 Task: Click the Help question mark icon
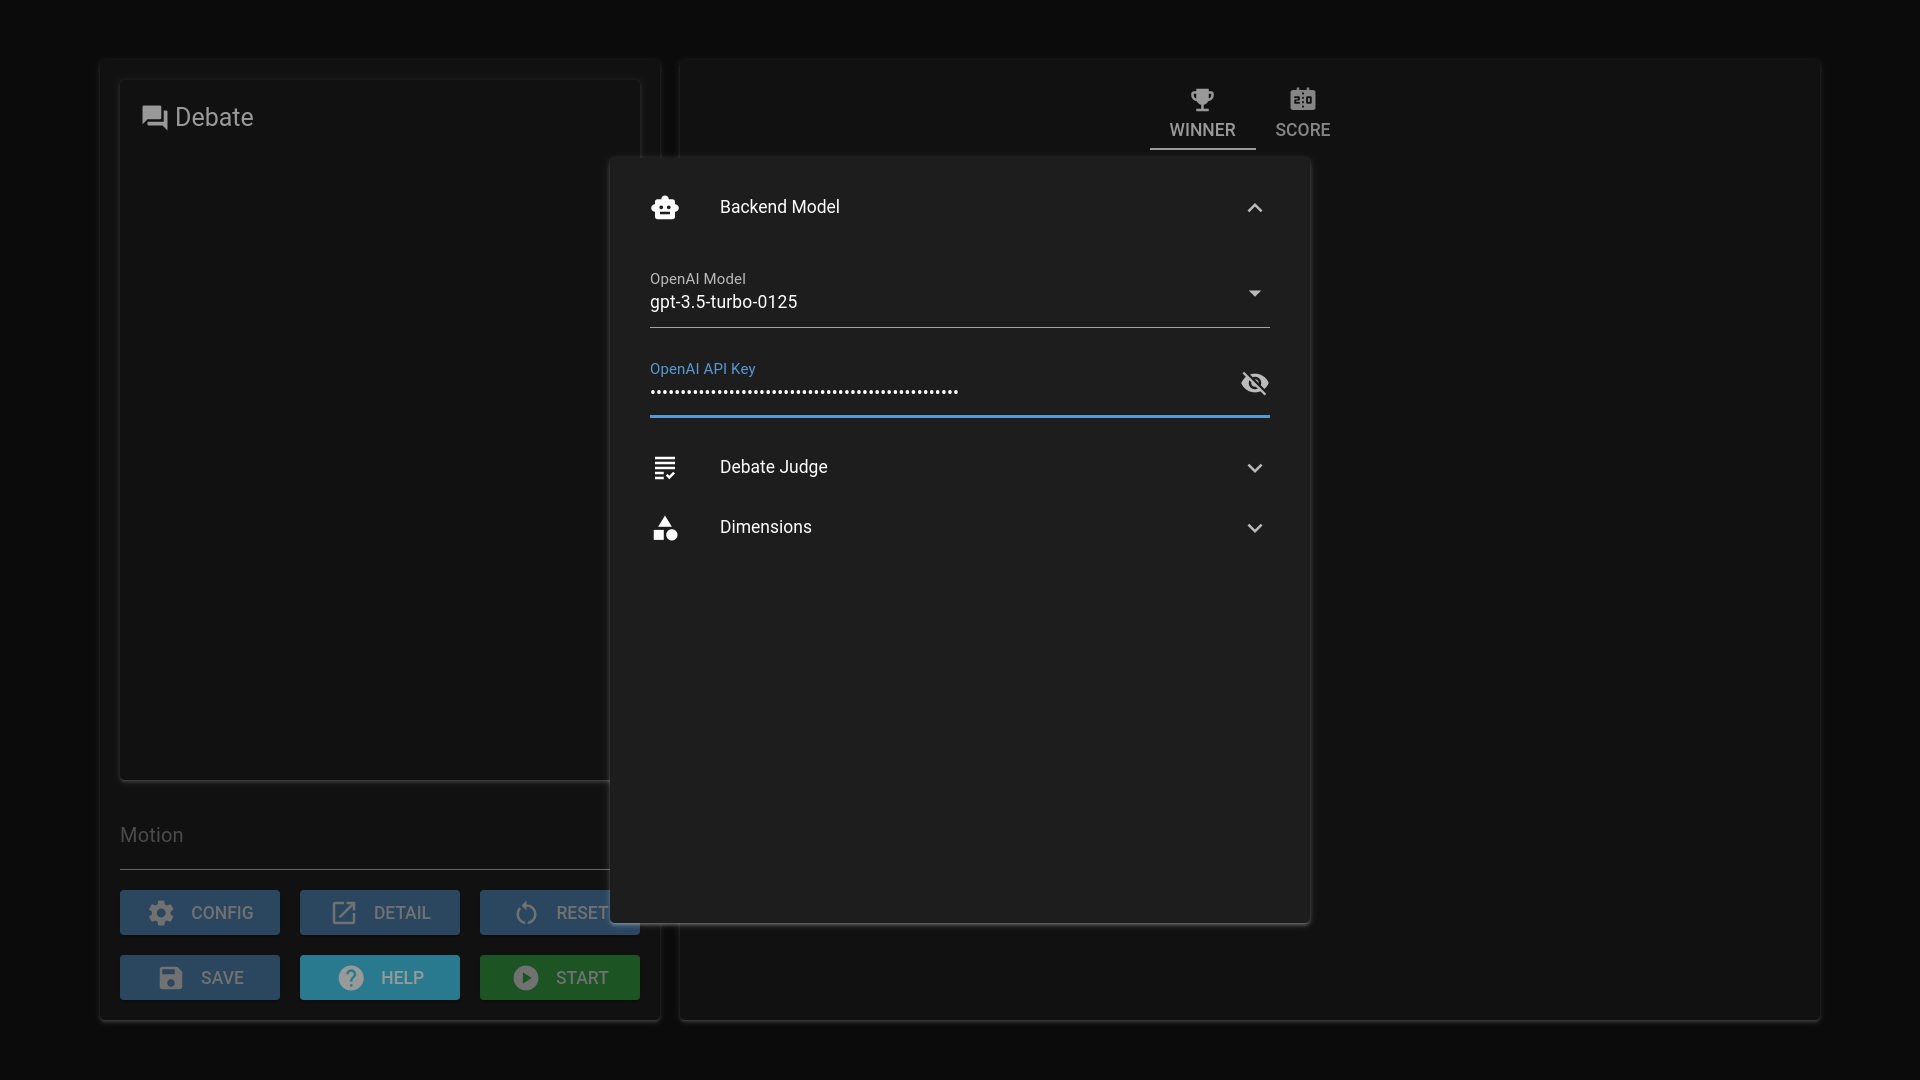click(x=351, y=978)
